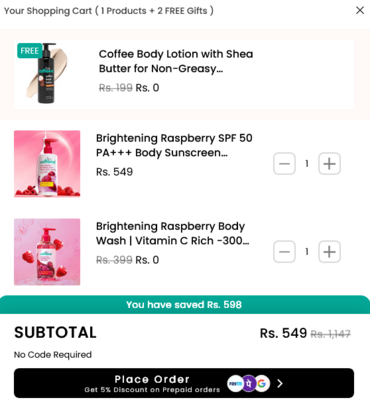Close the shopping cart panel
The width and height of the screenshot is (370, 400).
tap(360, 10)
